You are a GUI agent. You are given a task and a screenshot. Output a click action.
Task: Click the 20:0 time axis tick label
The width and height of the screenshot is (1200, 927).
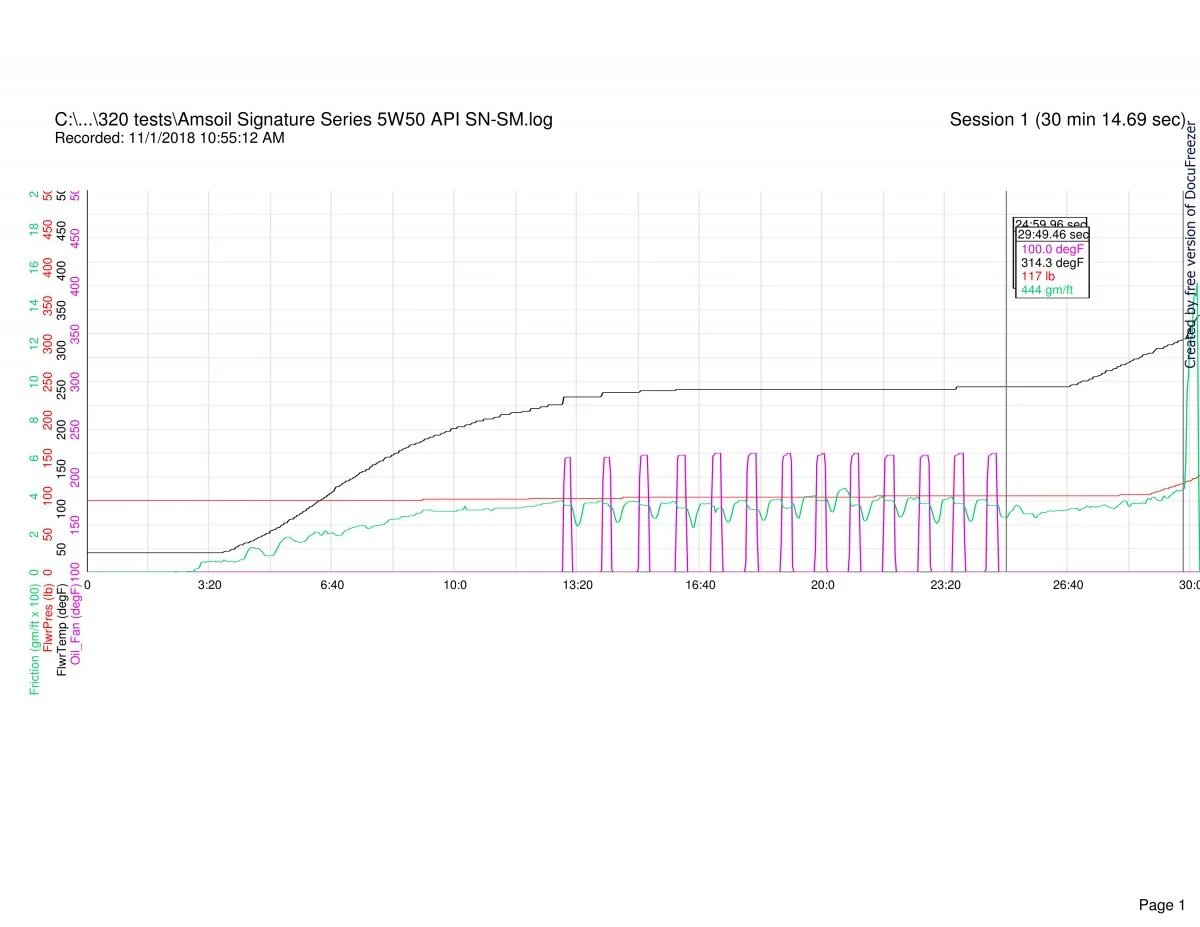pyautogui.click(x=822, y=584)
